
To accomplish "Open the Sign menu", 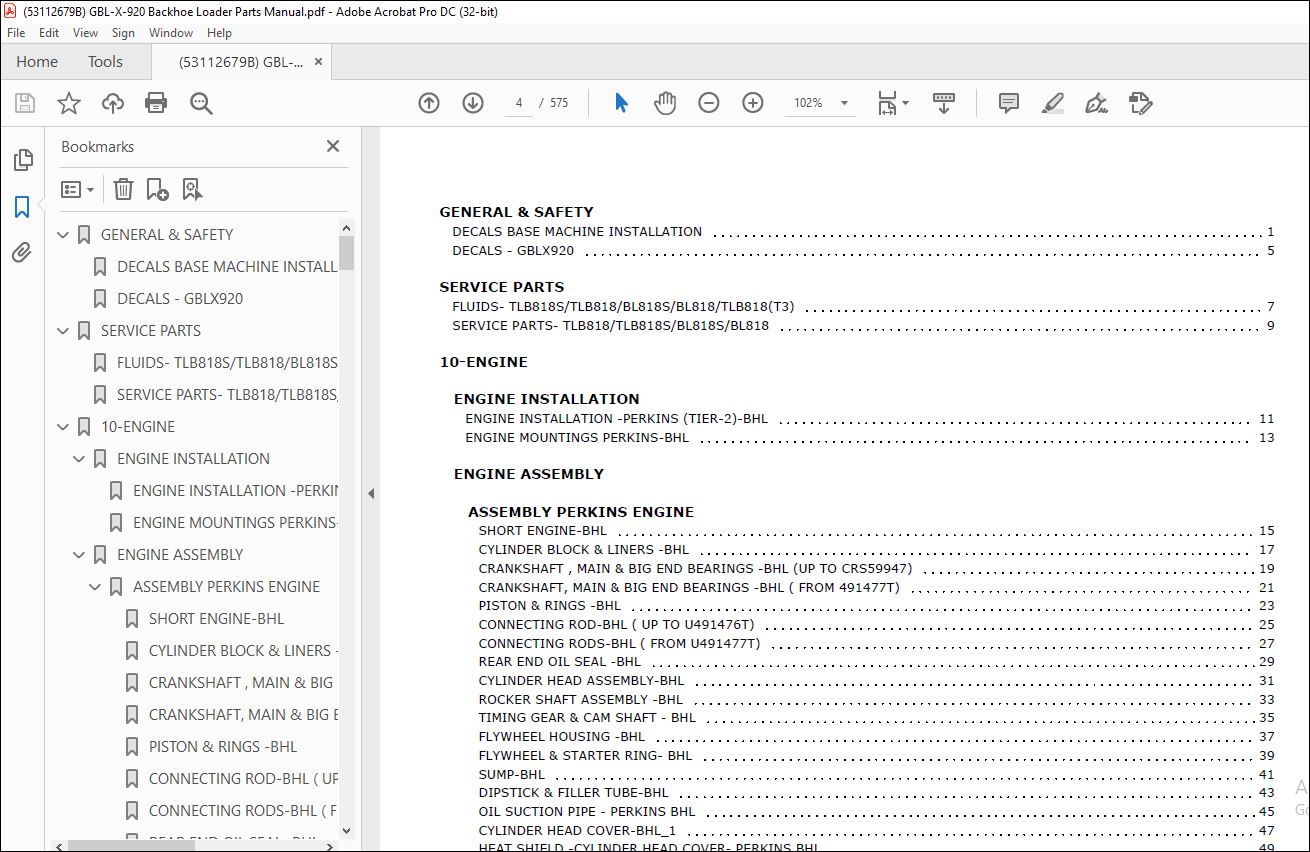I will pos(123,33).
